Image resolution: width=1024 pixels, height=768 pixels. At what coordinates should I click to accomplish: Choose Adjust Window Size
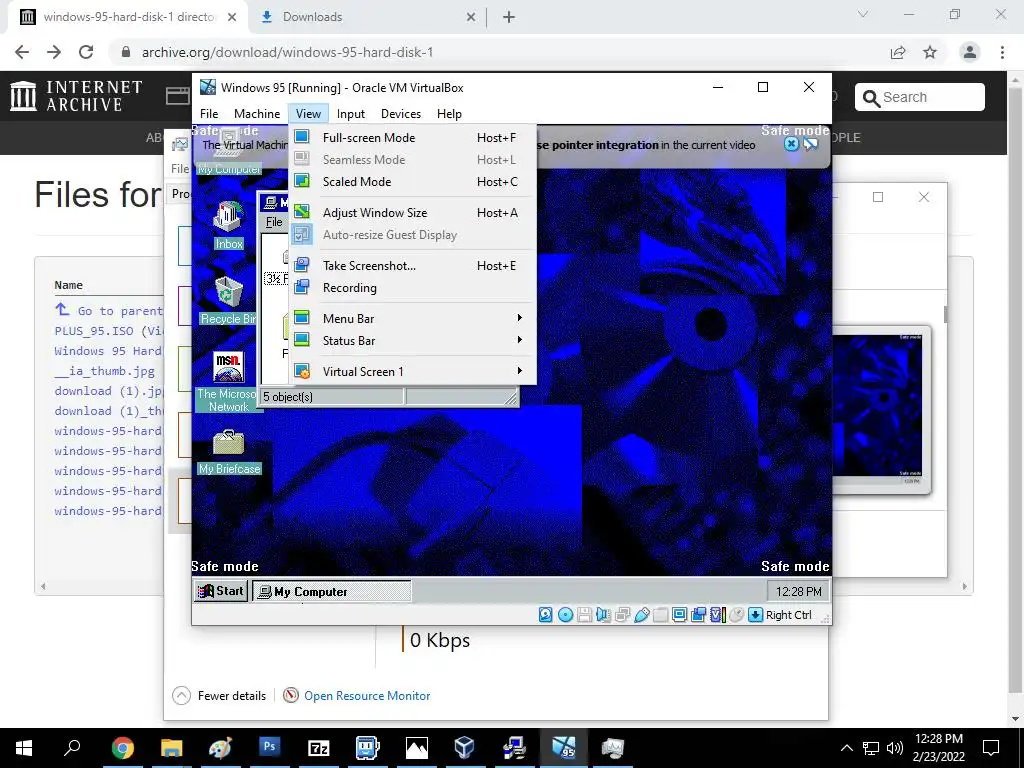click(x=413, y=213)
